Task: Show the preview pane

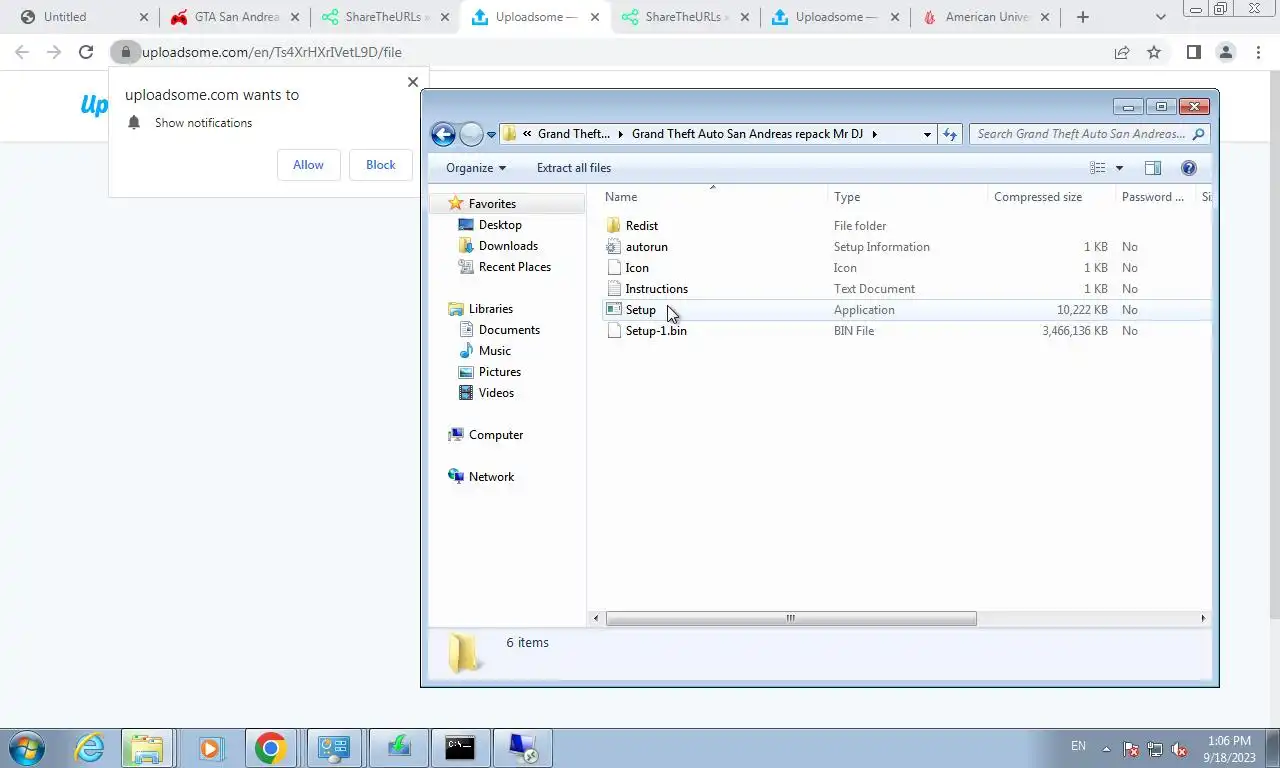Action: (1152, 168)
